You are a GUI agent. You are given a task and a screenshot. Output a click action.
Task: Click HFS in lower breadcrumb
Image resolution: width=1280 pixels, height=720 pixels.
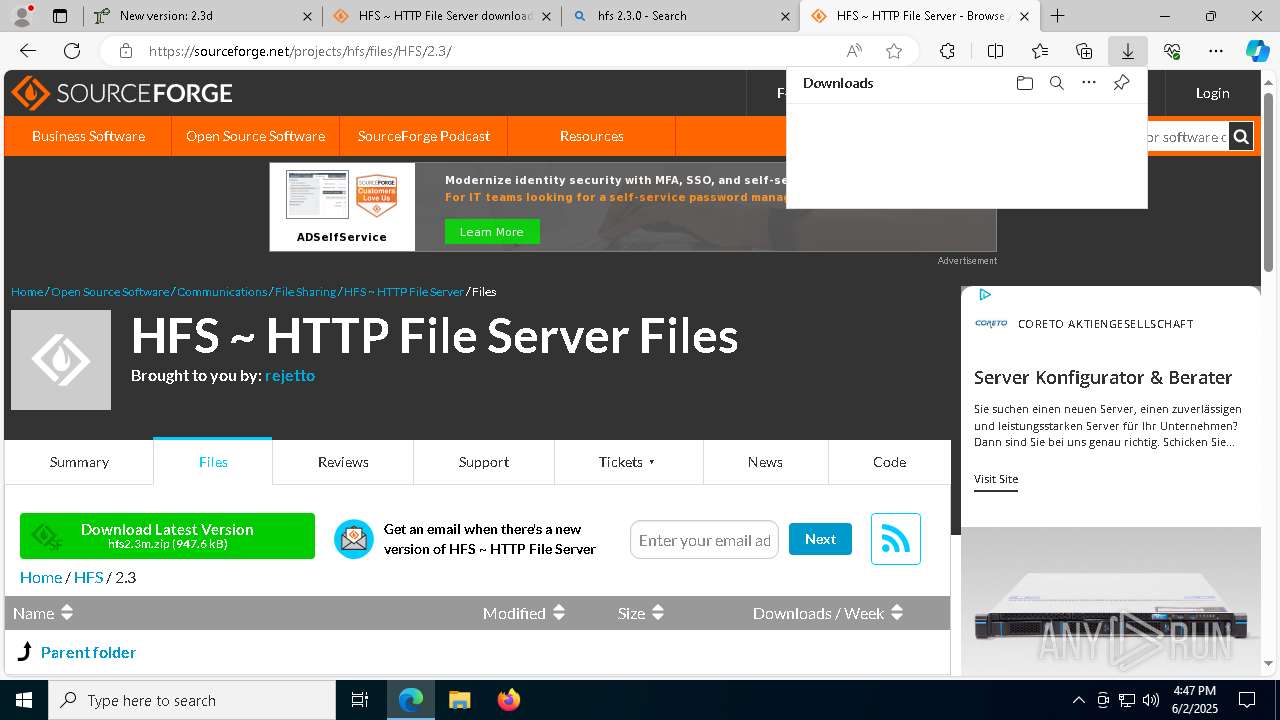tap(88, 577)
